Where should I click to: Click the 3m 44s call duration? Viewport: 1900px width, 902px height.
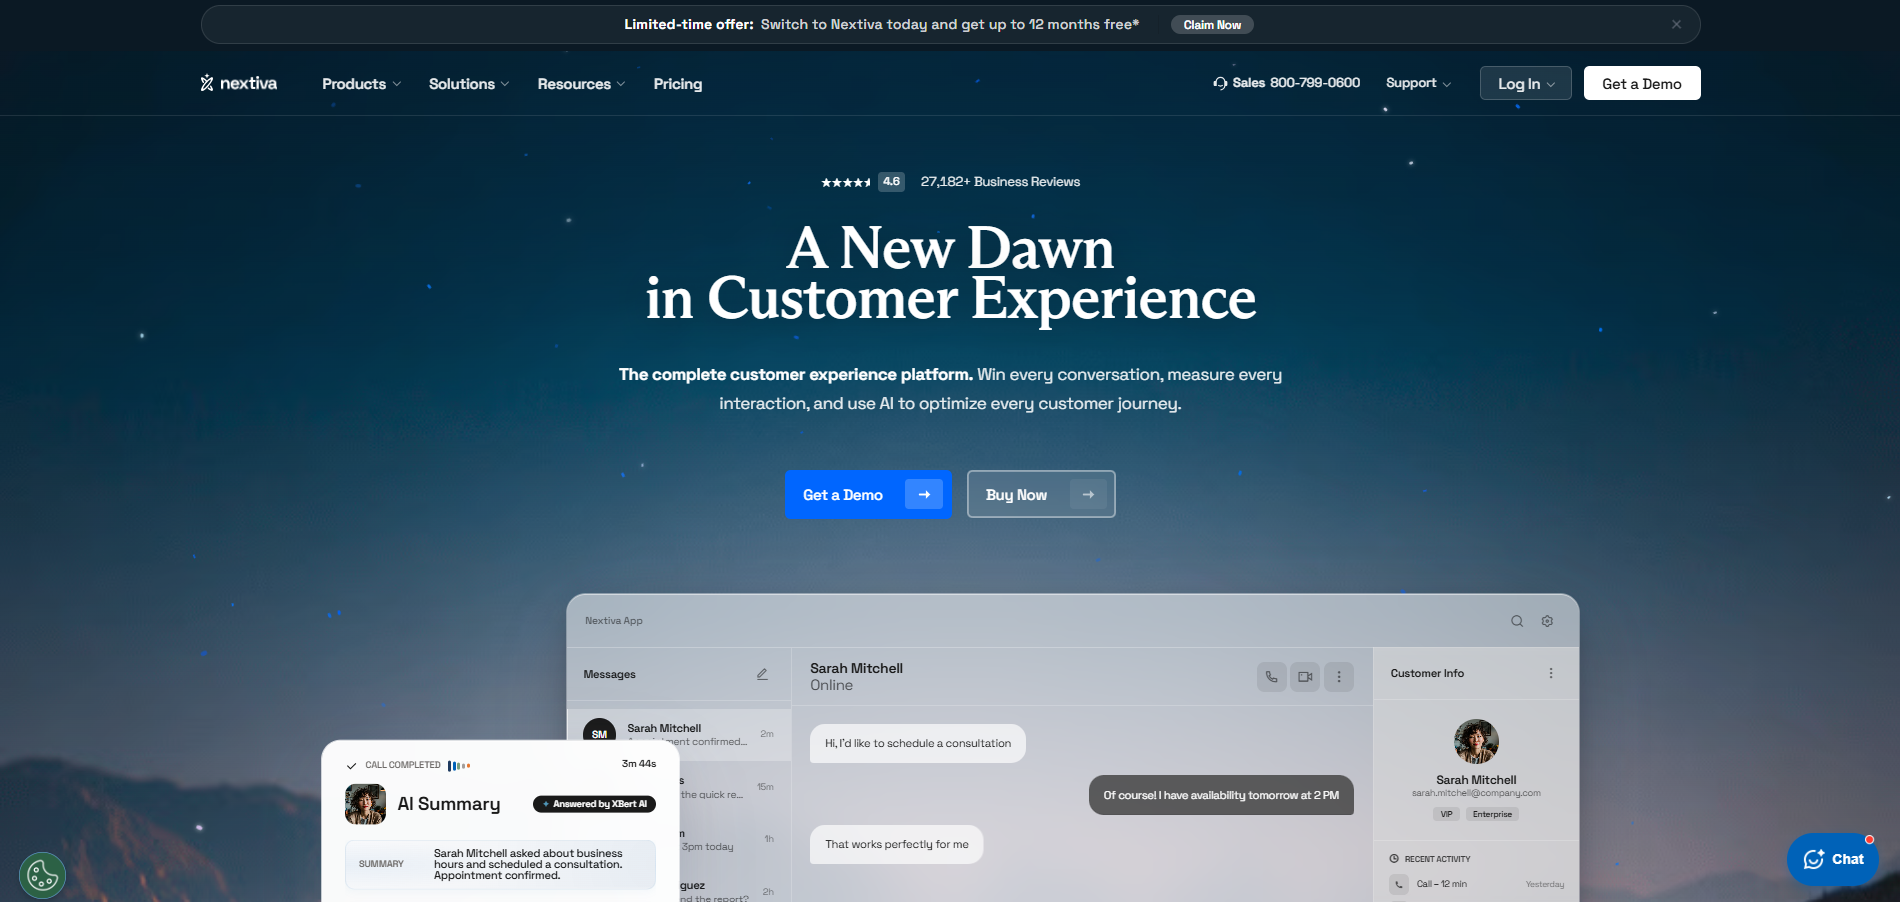pos(639,764)
